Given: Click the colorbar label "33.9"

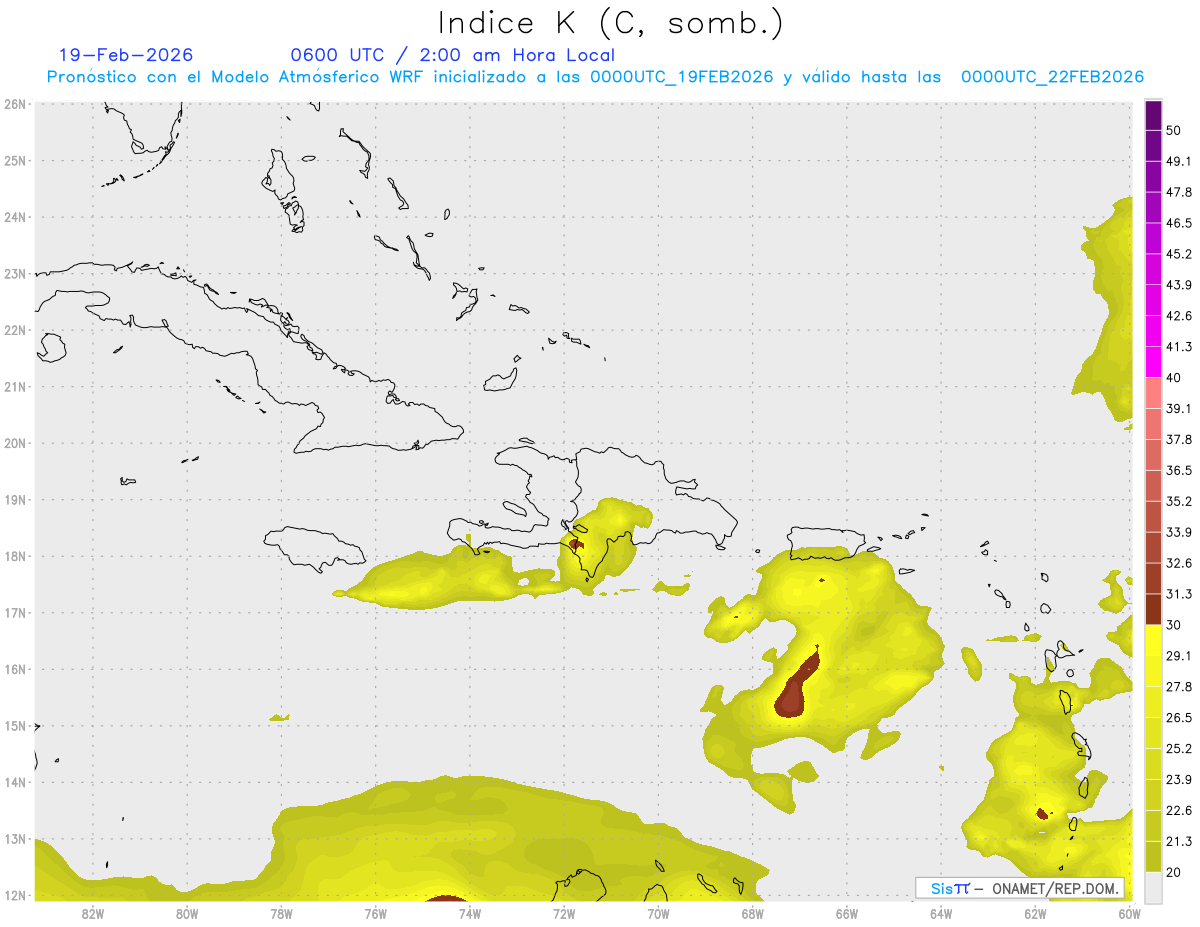Looking at the screenshot, I should pos(1179,532).
